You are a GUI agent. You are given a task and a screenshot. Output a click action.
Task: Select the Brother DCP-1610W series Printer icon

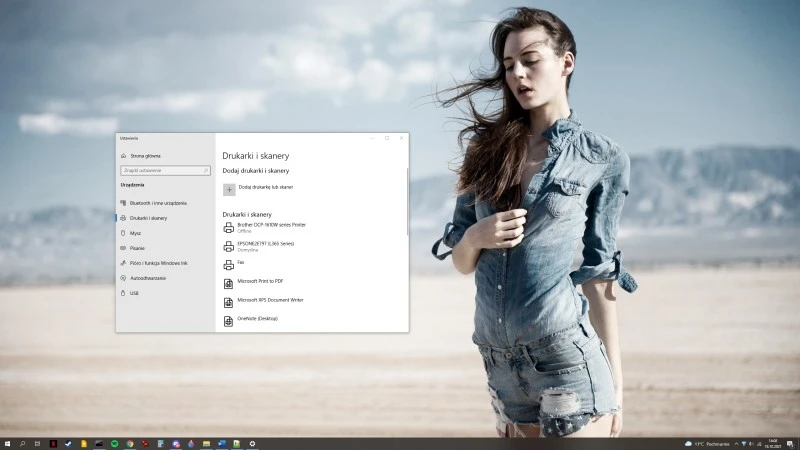pyautogui.click(x=229, y=228)
